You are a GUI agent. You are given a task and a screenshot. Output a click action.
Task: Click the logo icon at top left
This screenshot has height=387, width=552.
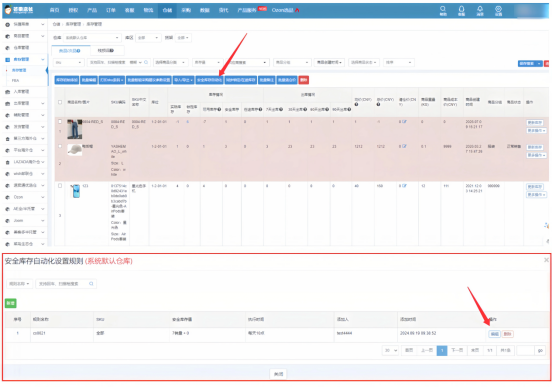[8, 10]
